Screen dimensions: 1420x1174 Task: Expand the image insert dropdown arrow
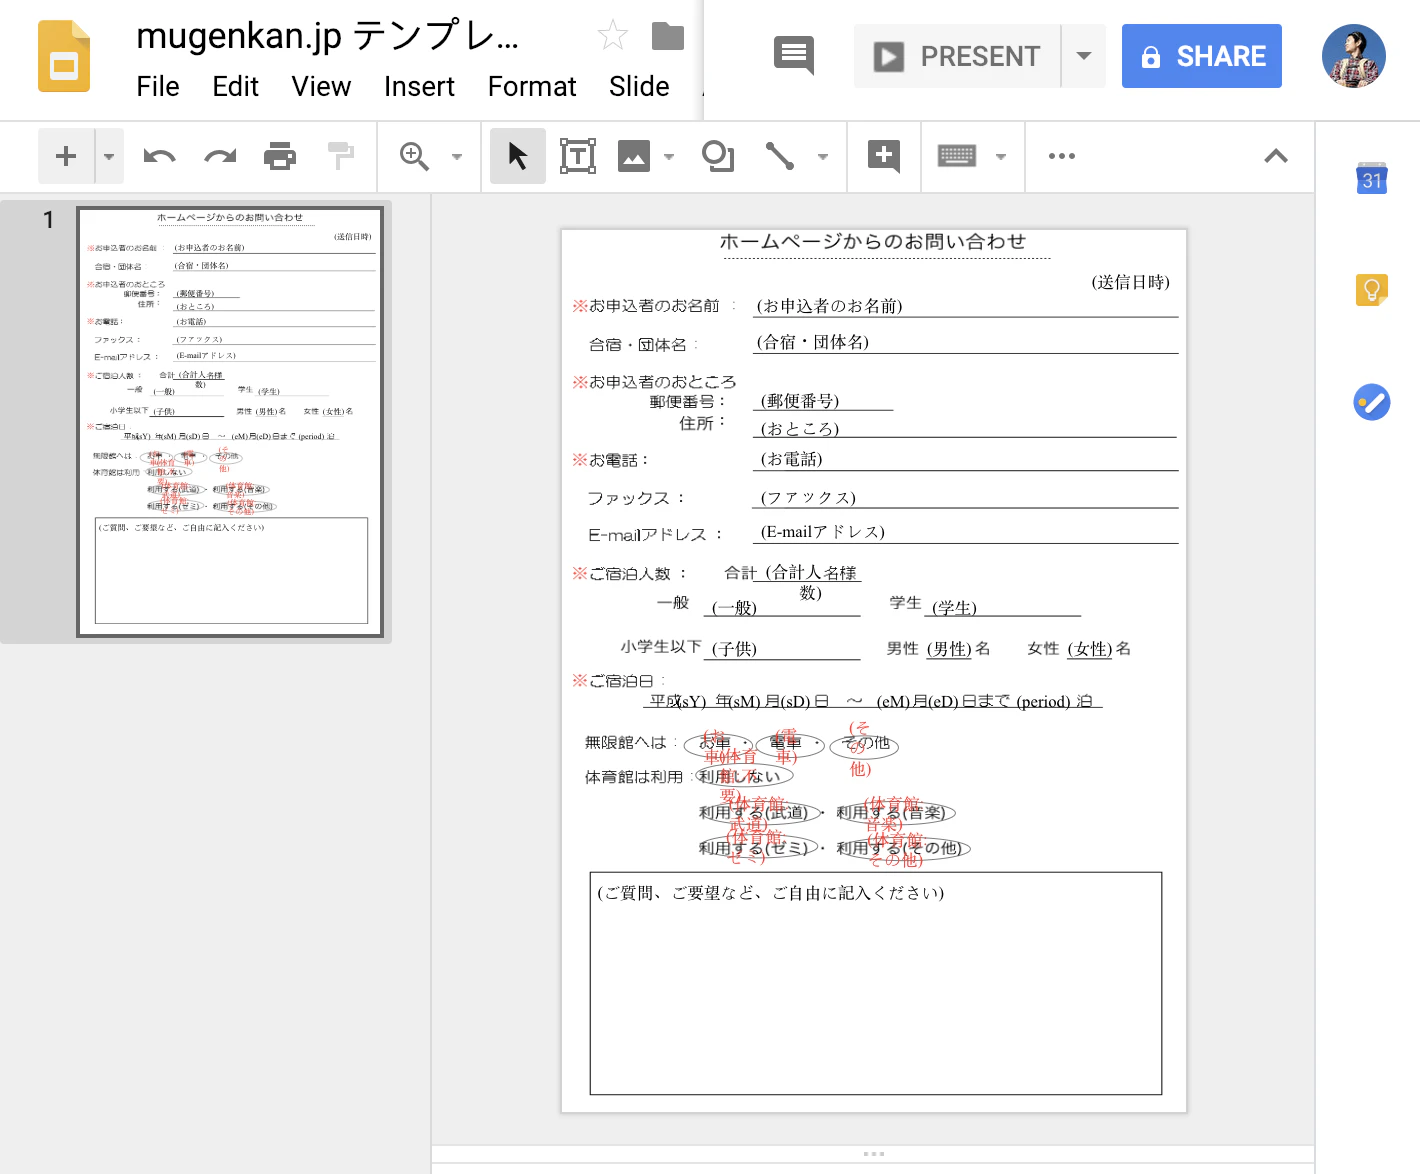coord(669,156)
